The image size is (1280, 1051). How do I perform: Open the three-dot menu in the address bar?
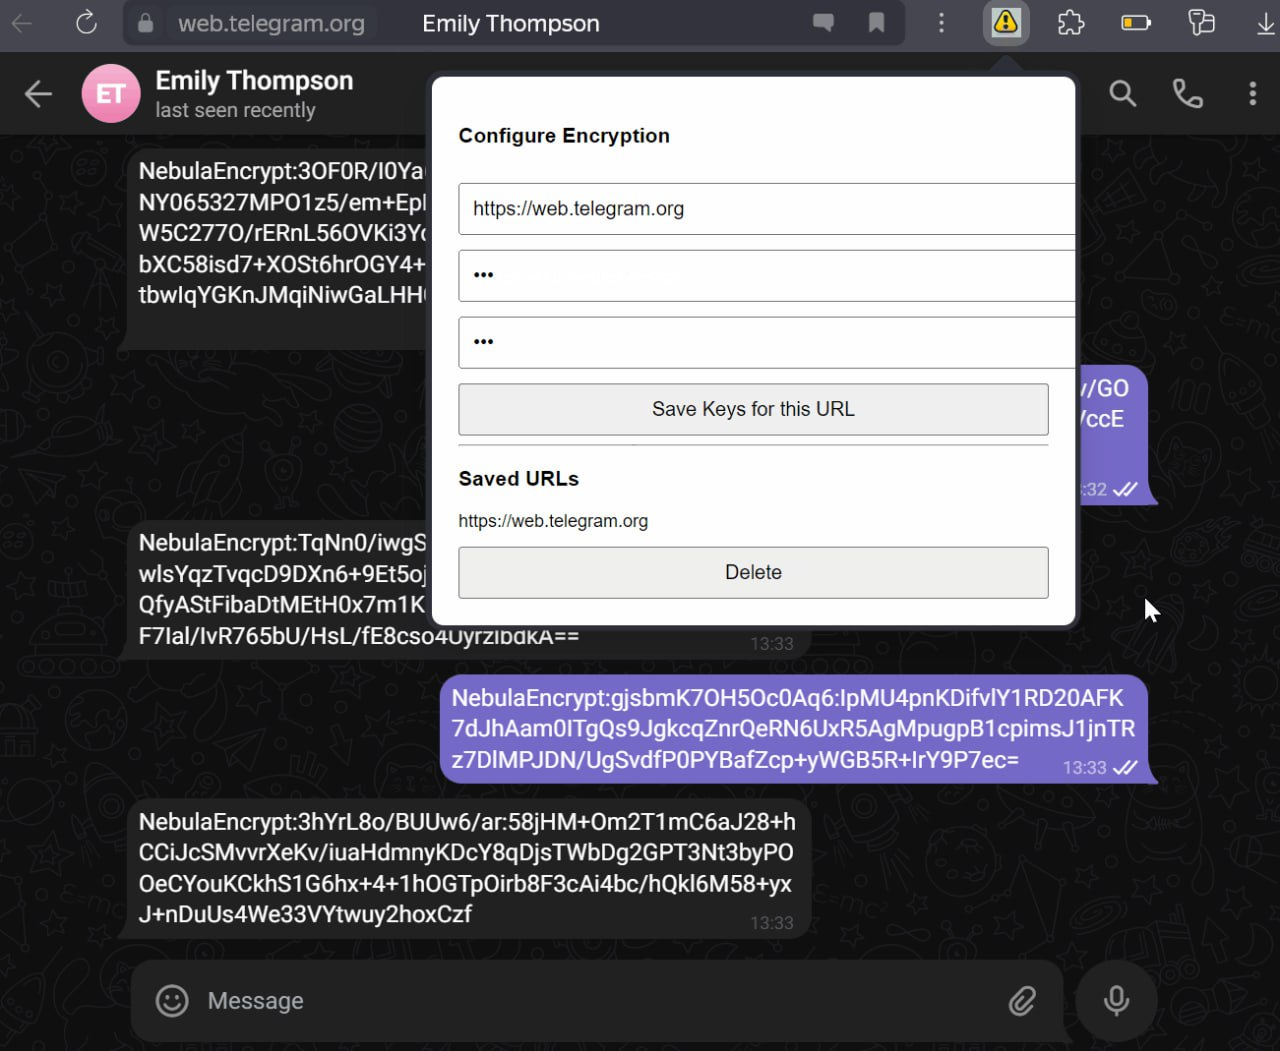941,22
